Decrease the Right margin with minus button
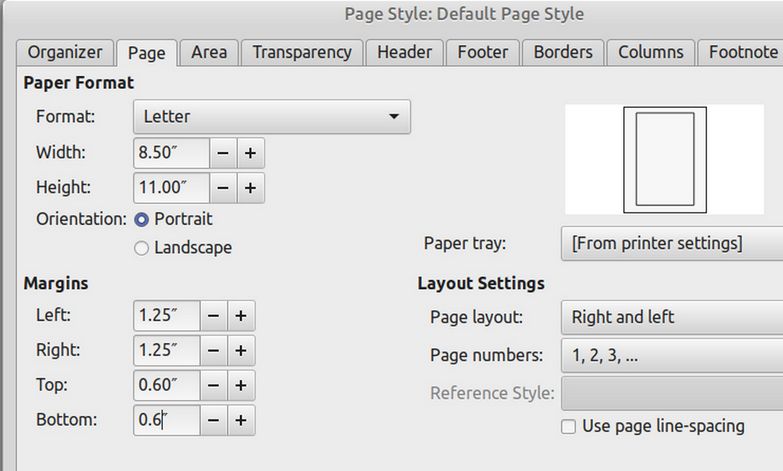Viewport: 783px width, 471px height. [x=213, y=351]
